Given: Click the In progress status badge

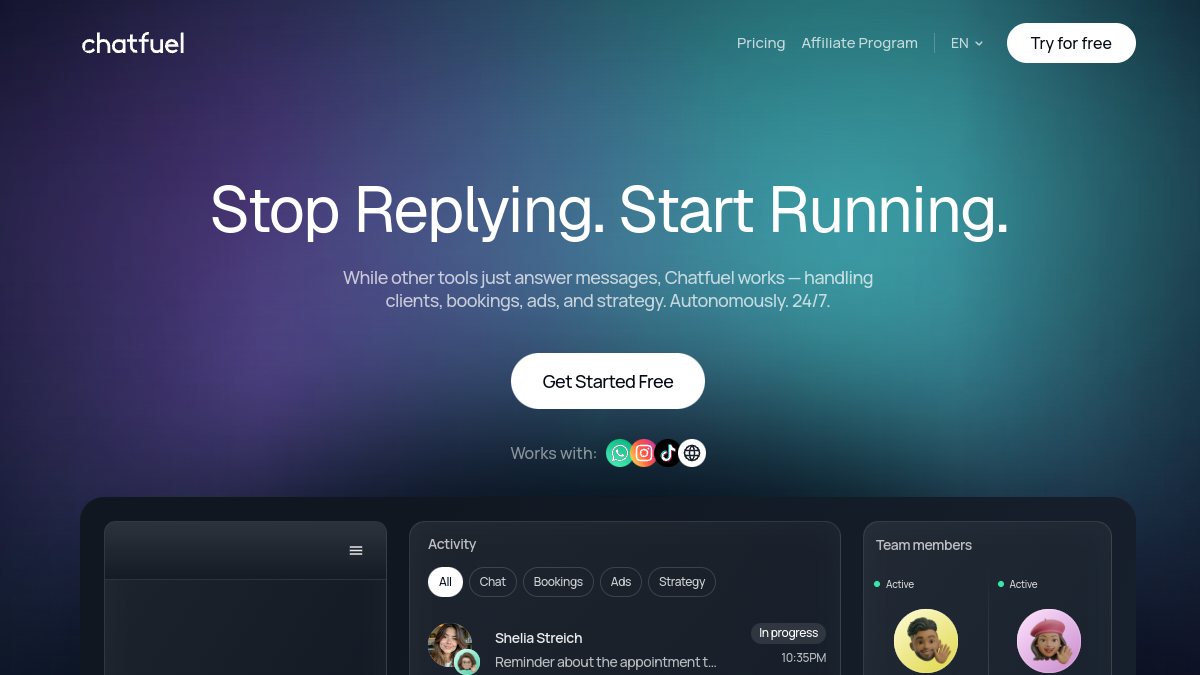Looking at the screenshot, I should [788, 633].
